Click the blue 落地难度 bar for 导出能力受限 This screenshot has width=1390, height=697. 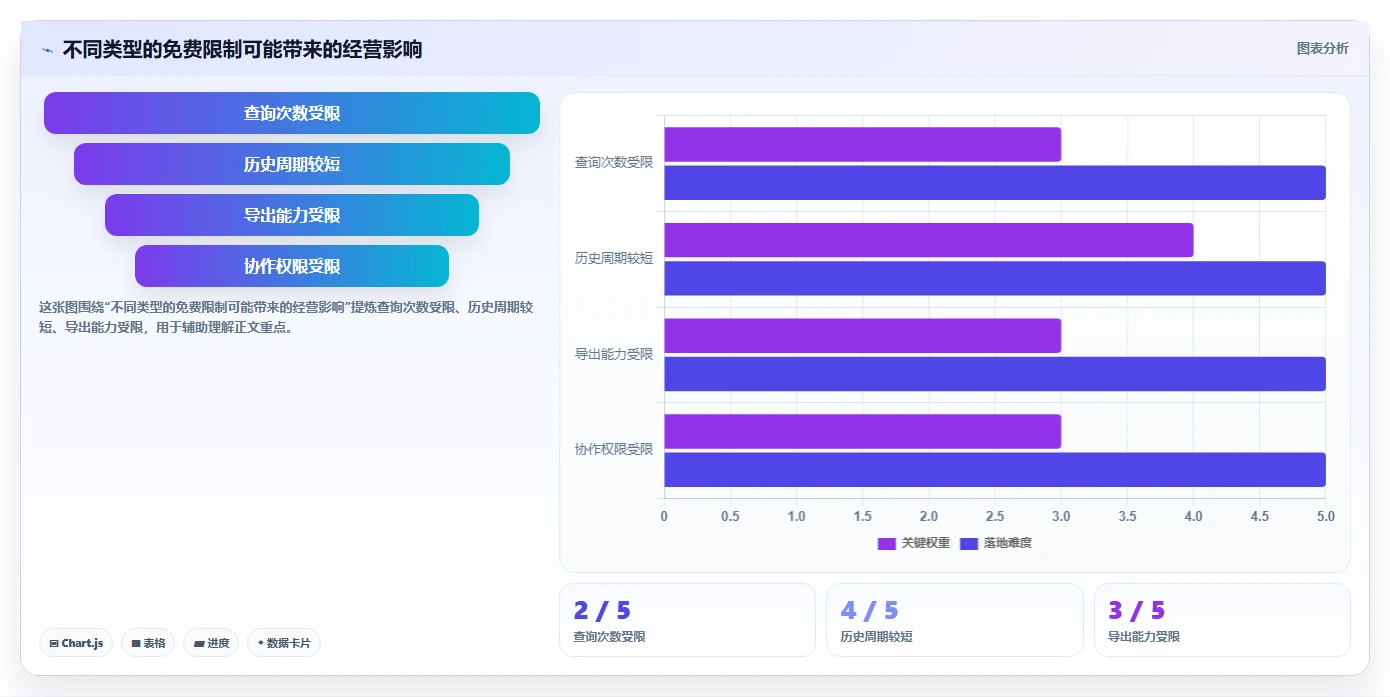995,374
